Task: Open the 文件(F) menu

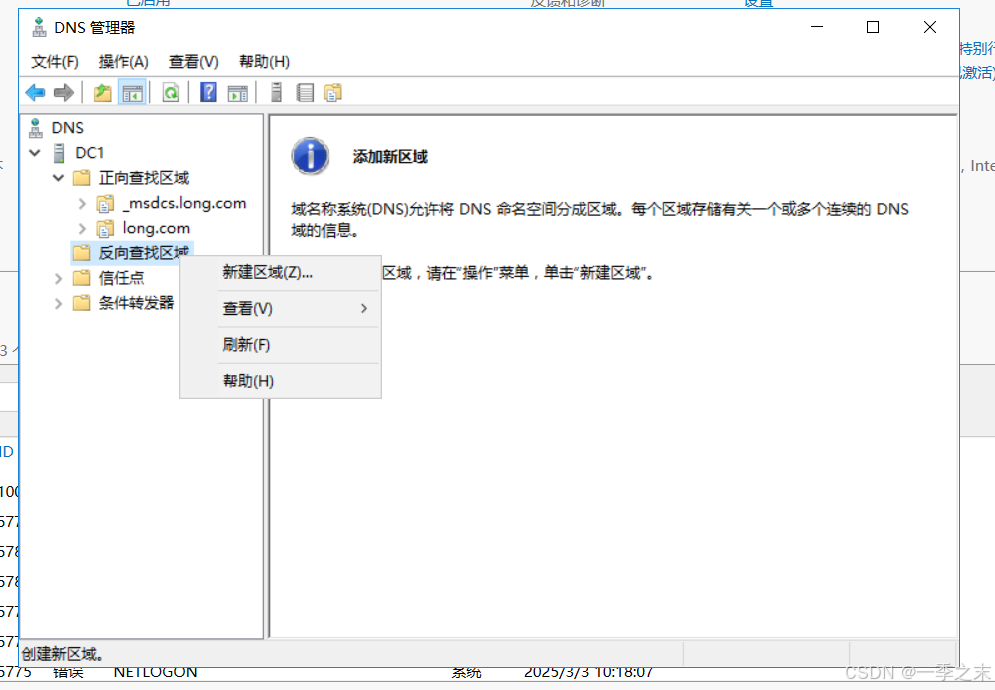Action: coord(55,62)
